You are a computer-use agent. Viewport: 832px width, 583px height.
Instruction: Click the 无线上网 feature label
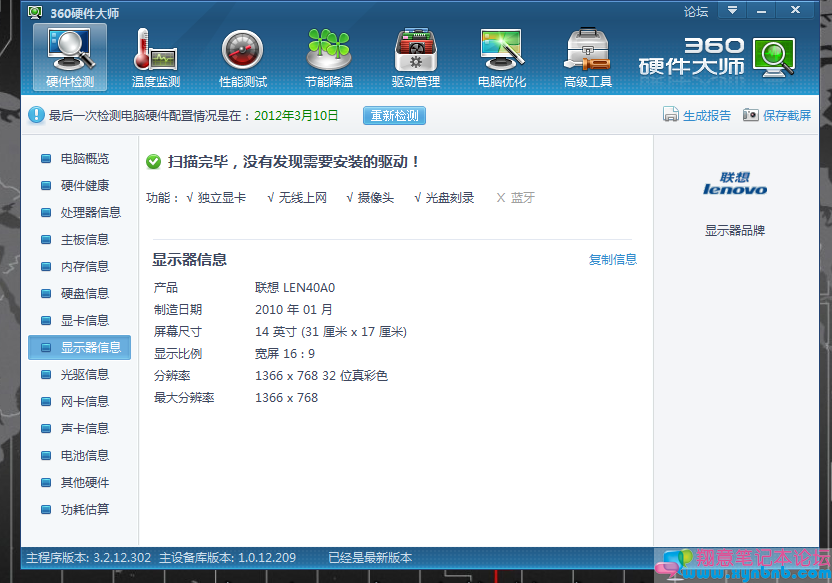[x=302, y=198]
